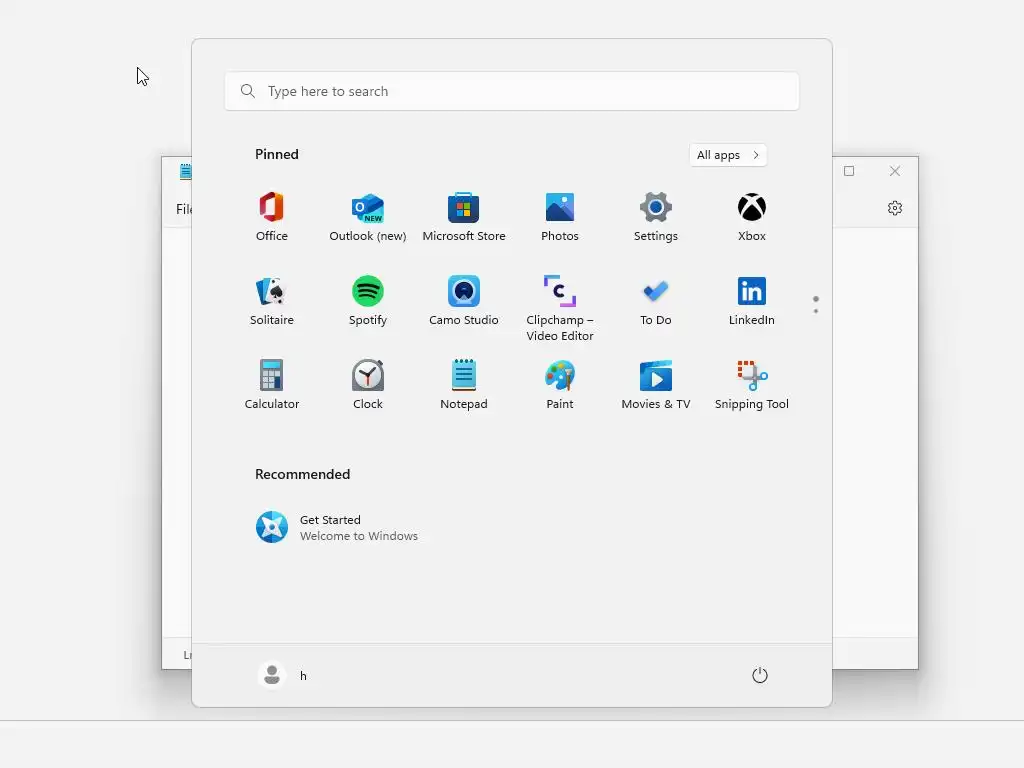Click the power button icon

pos(760,675)
